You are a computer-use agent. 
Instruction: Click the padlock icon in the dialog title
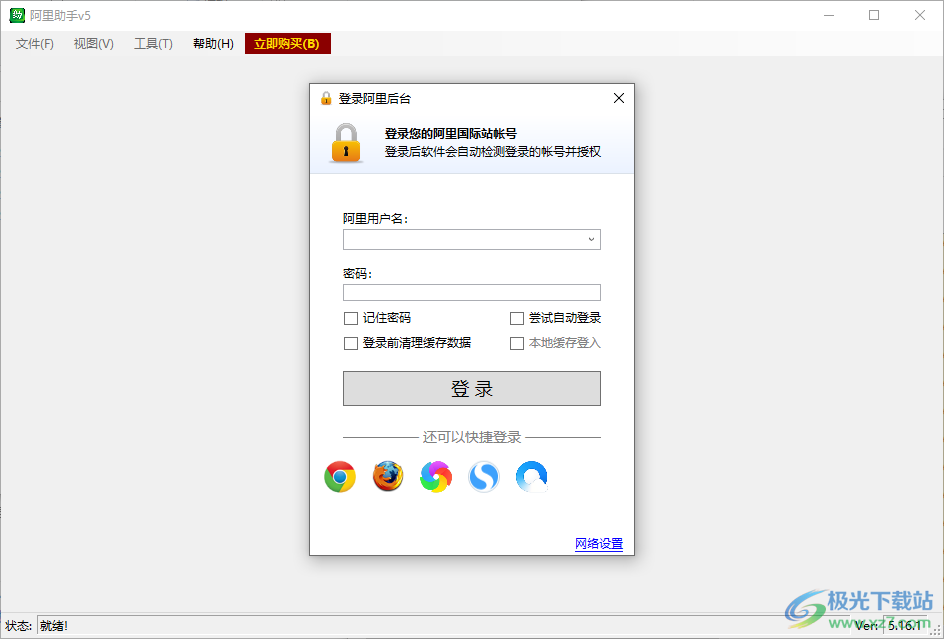click(x=324, y=98)
